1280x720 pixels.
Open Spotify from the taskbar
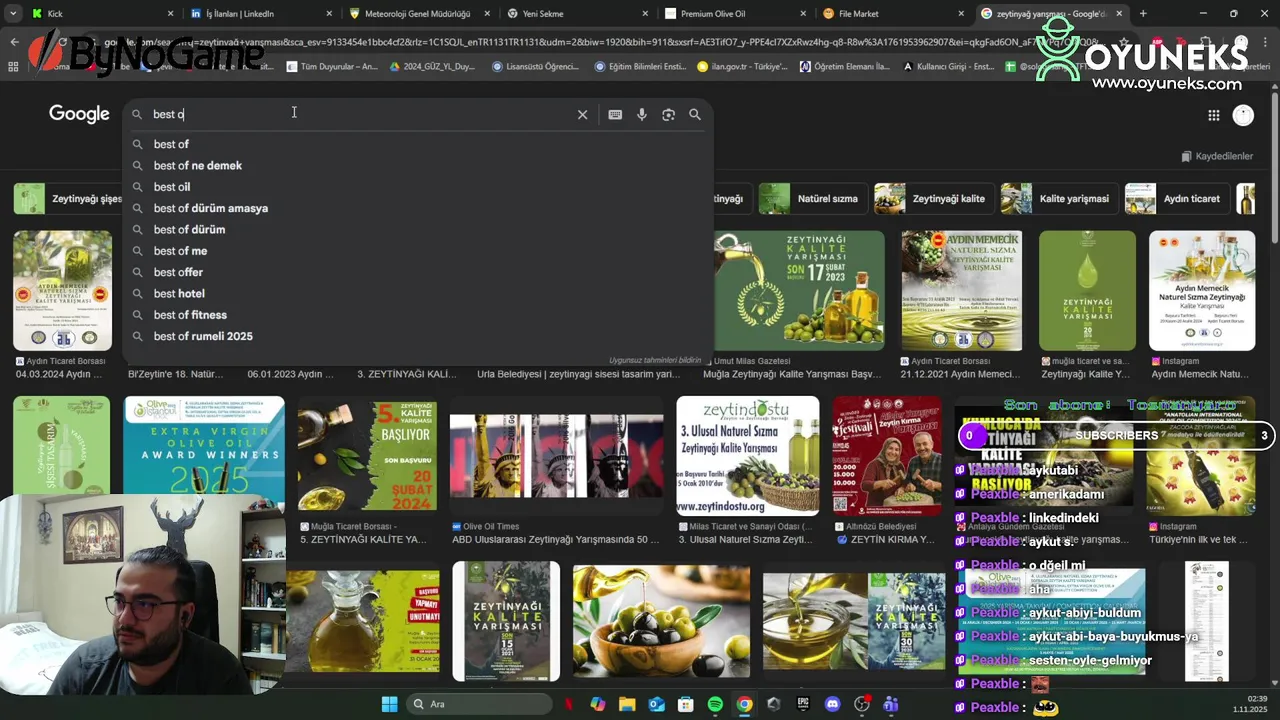click(x=715, y=704)
